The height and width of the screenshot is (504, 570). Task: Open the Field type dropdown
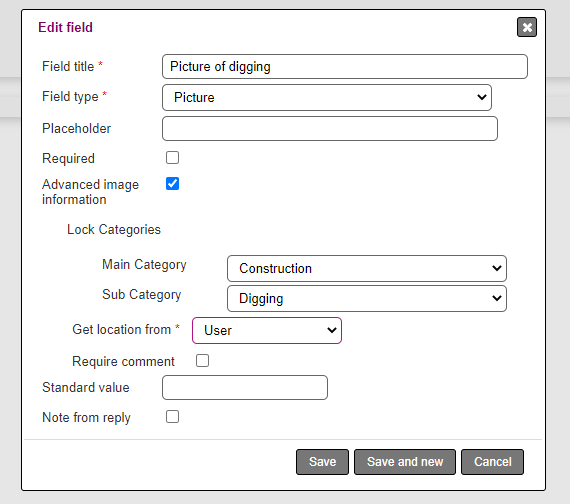(x=327, y=97)
